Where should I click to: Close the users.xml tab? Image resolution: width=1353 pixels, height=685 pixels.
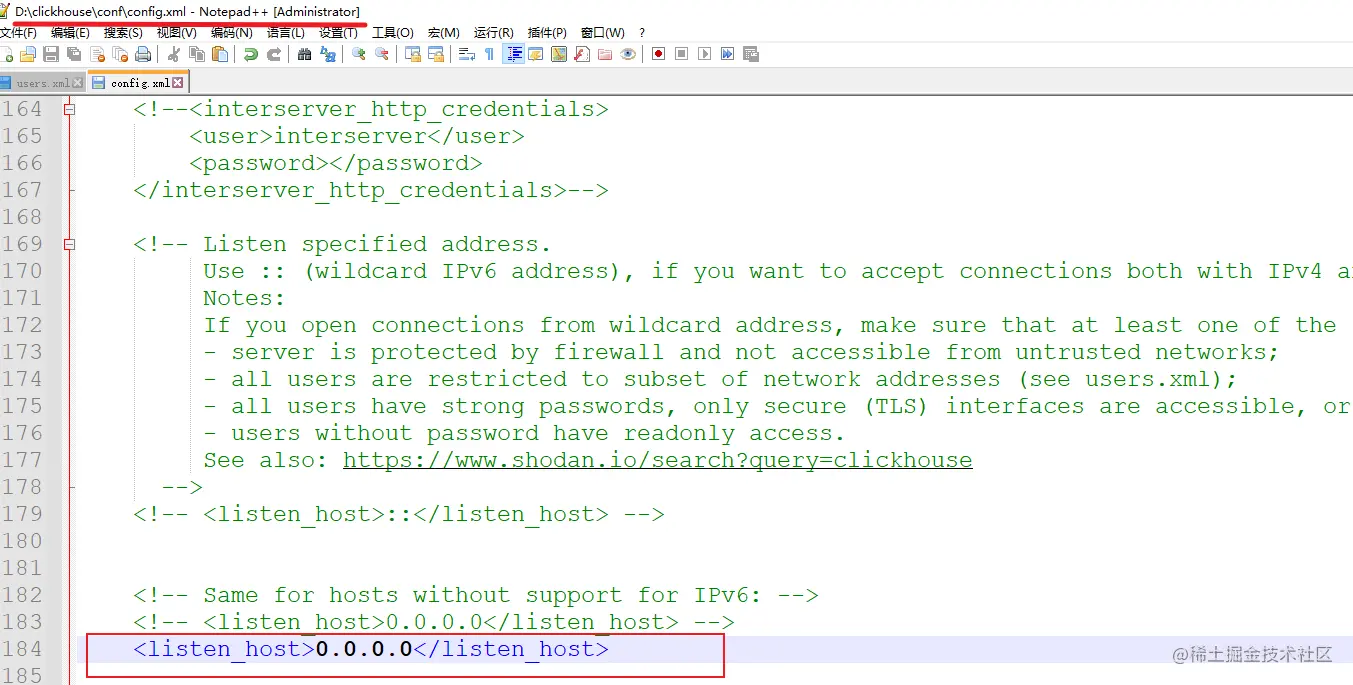78,83
